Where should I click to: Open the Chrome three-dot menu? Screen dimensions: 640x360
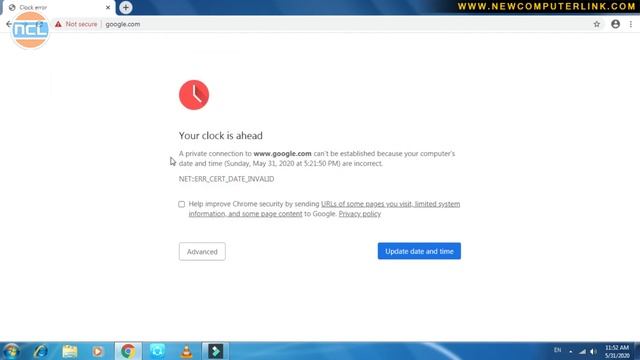click(x=631, y=24)
